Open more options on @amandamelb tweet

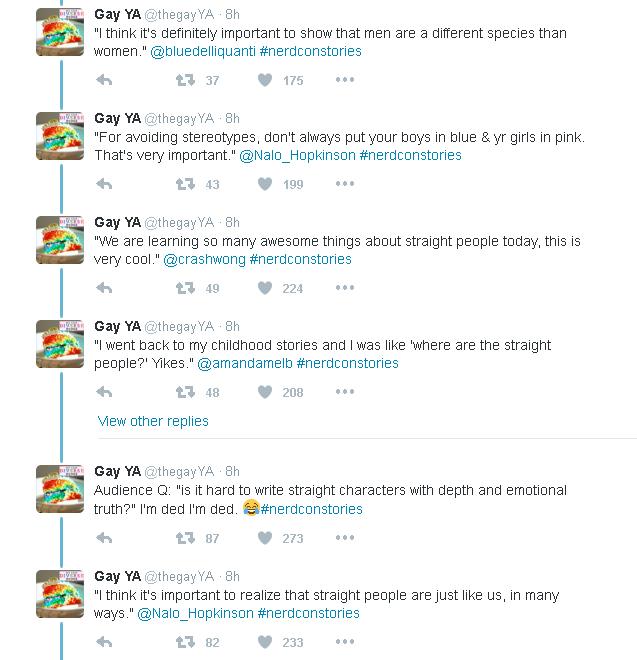(x=345, y=392)
